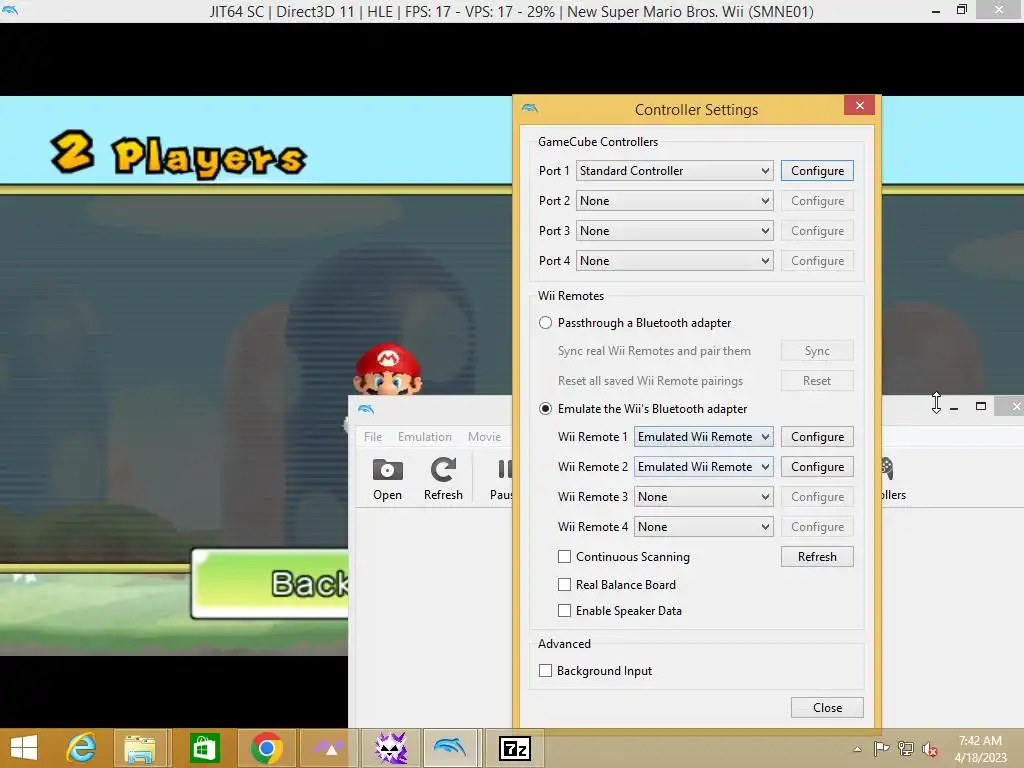
Task: Open Wii Remote 3 source dropdown
Action: point(703,497)
